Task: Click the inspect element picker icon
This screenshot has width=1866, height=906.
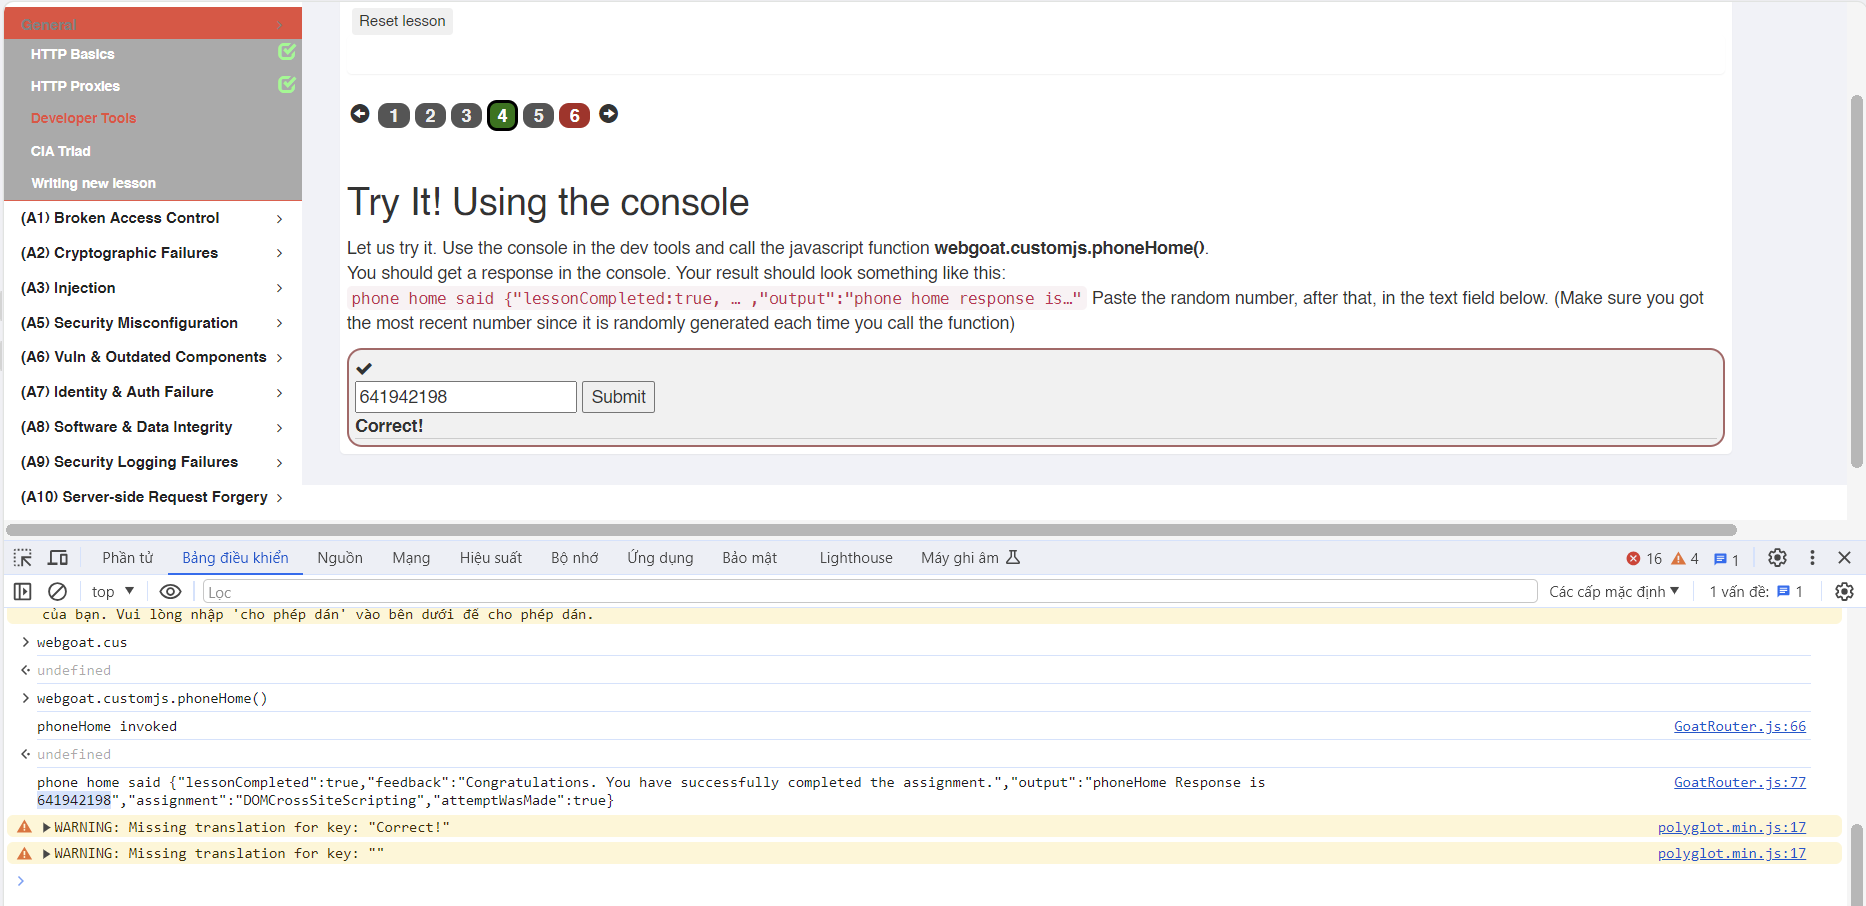Action: click(22, 558)
